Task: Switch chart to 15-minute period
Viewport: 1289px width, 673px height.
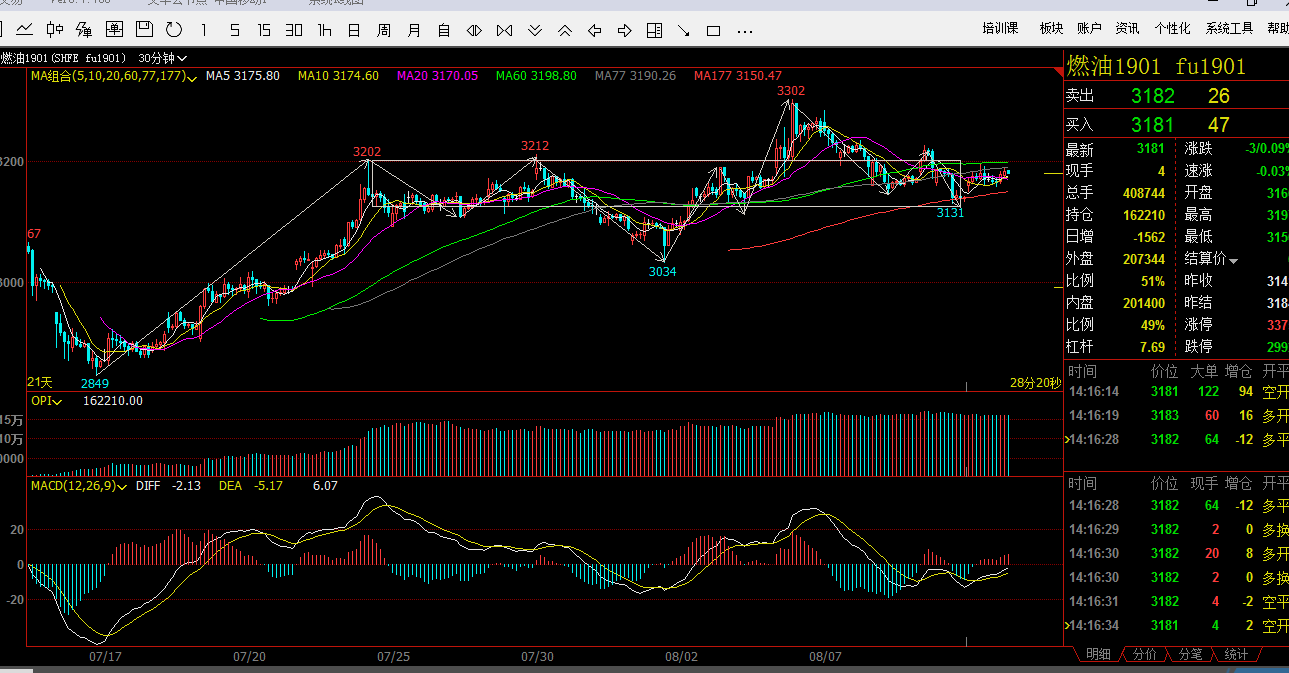Action: click(x=264, y=30)
